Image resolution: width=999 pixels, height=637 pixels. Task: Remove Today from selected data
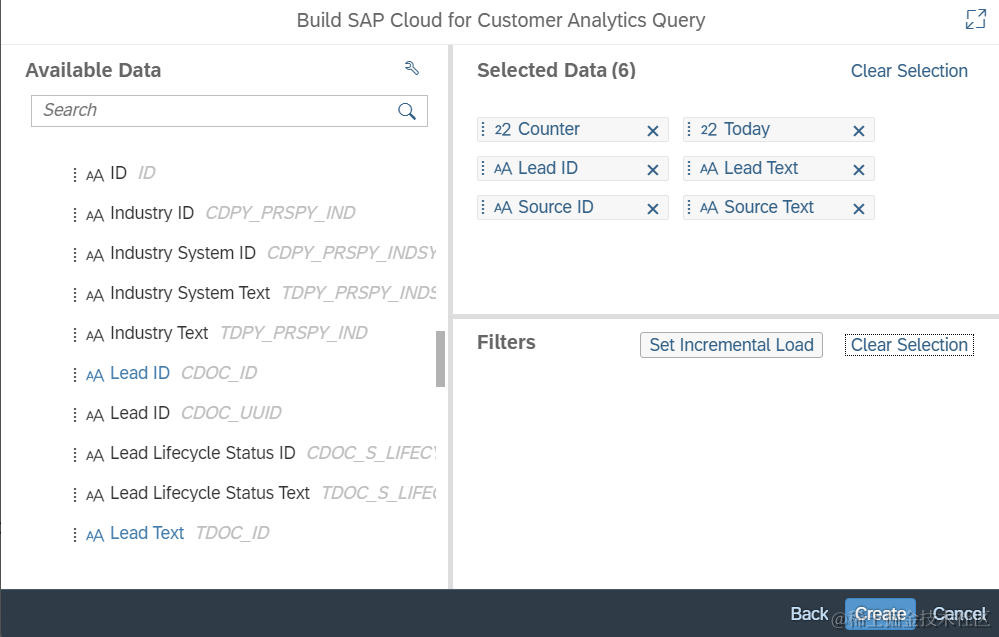(858, 130)
